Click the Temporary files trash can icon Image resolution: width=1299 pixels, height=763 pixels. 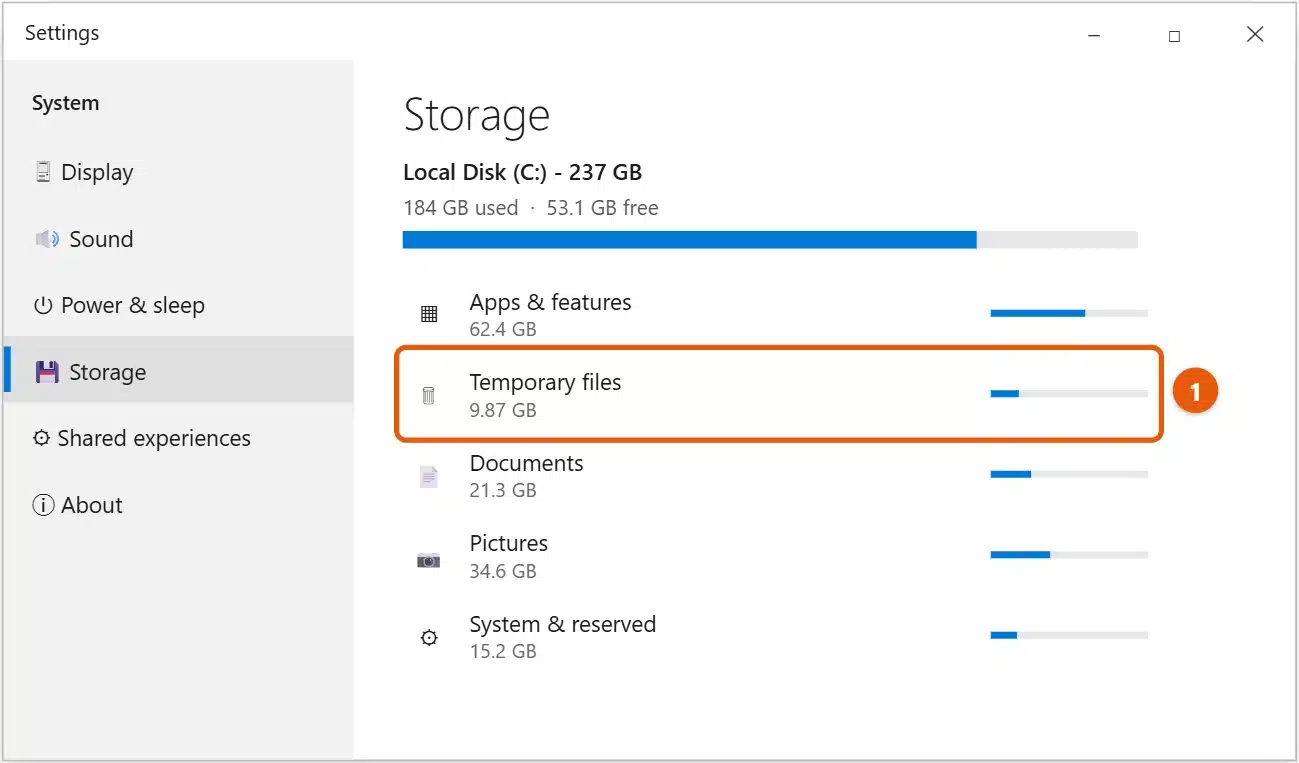[429, 395]
